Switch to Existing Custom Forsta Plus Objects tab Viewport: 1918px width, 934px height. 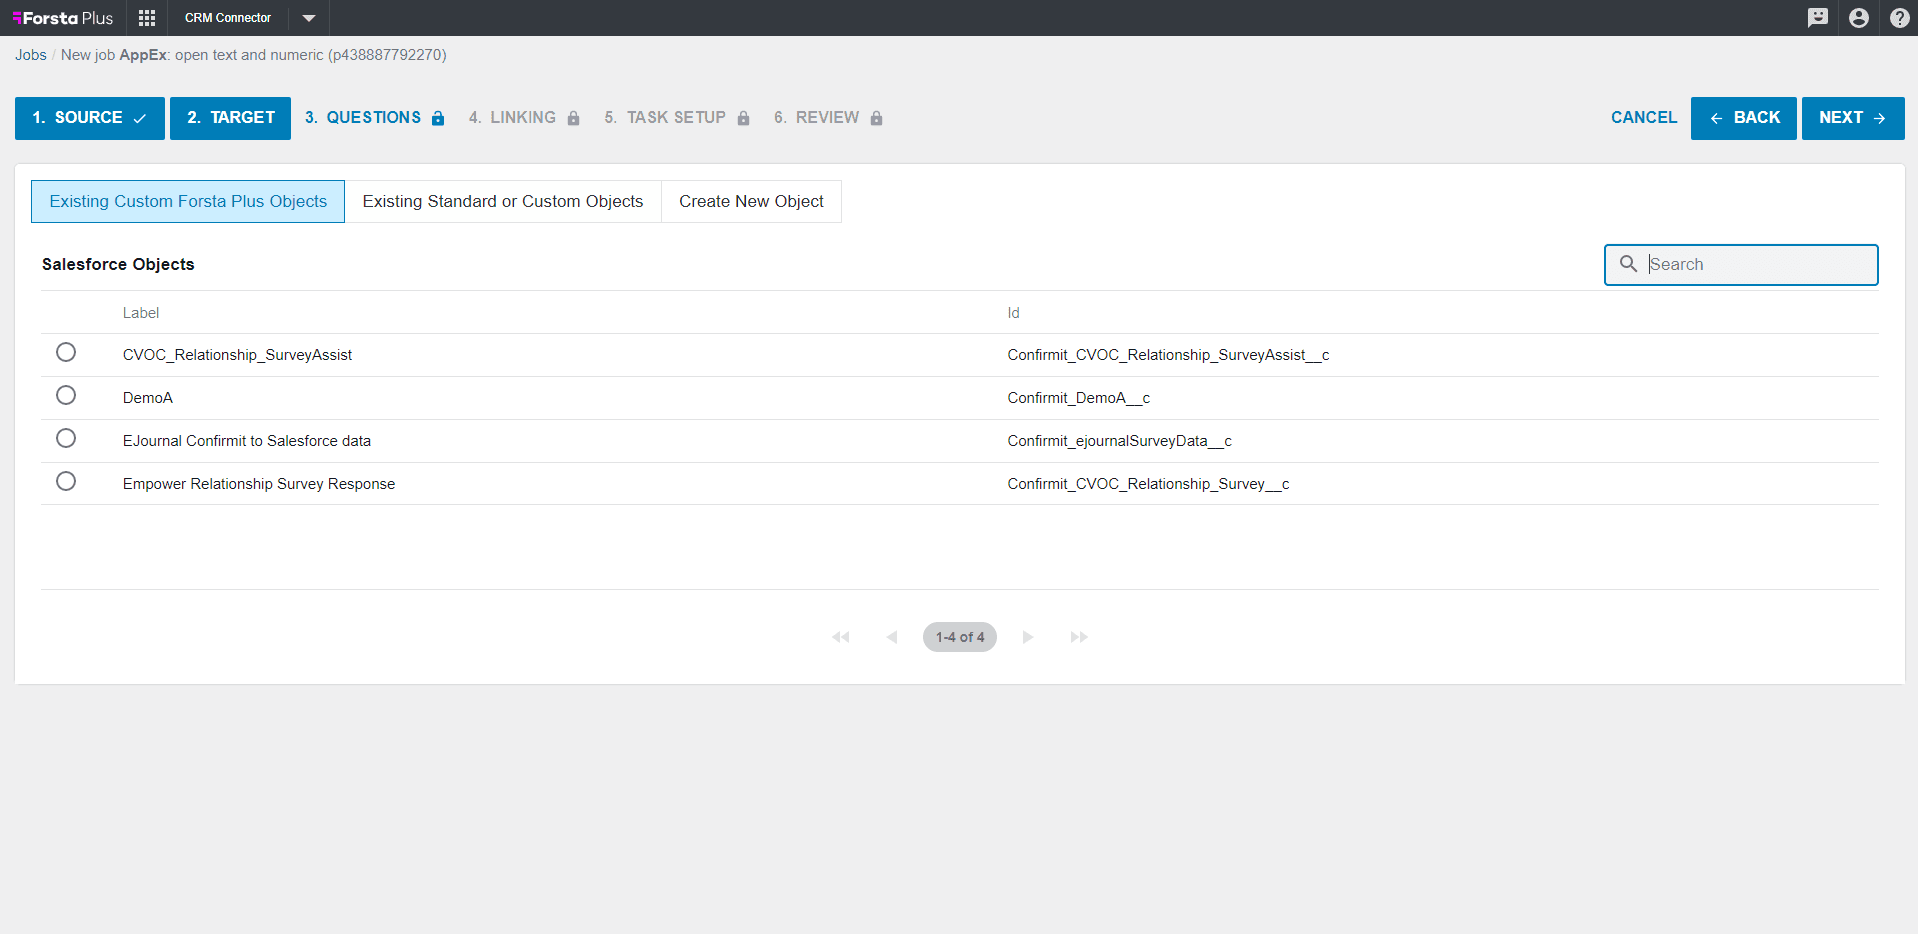click(188, 201)
